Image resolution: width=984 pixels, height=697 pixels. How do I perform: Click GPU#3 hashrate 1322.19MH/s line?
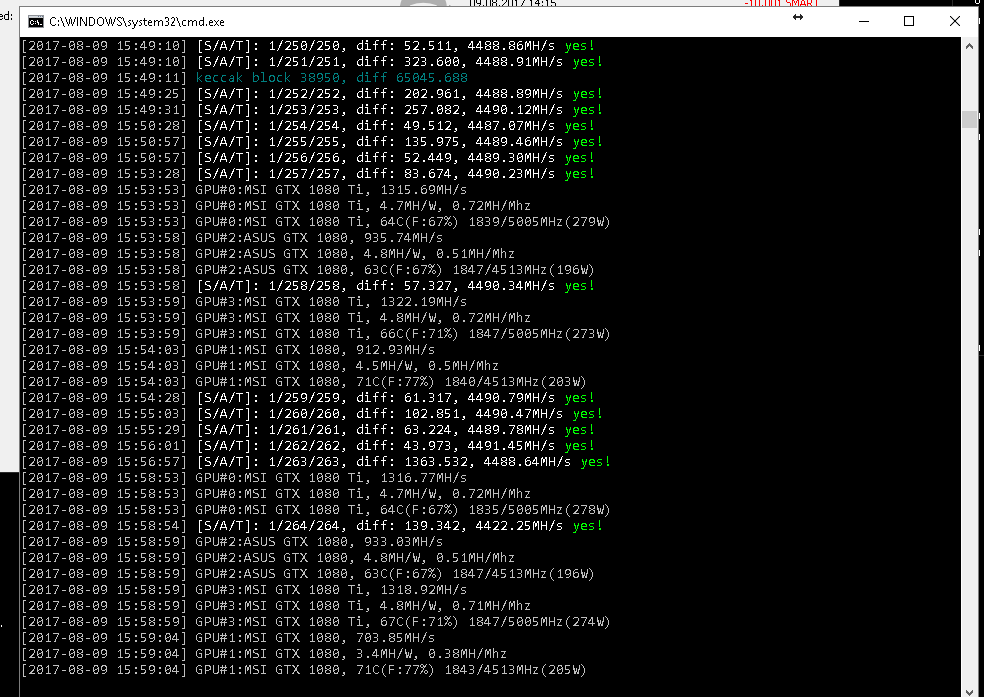245,302
